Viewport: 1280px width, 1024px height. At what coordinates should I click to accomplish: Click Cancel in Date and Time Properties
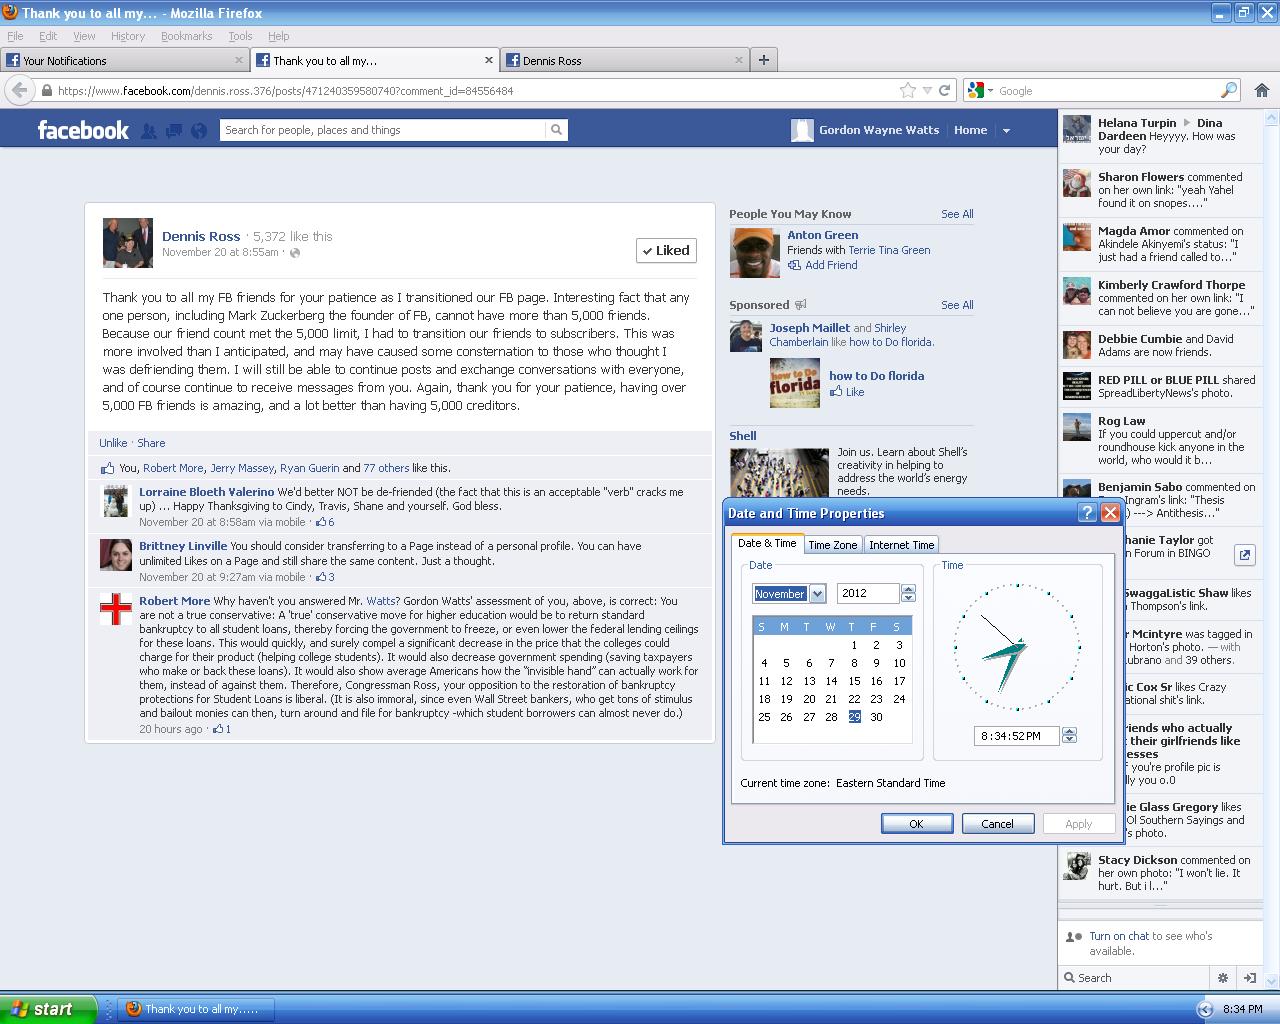coord(997,824)
